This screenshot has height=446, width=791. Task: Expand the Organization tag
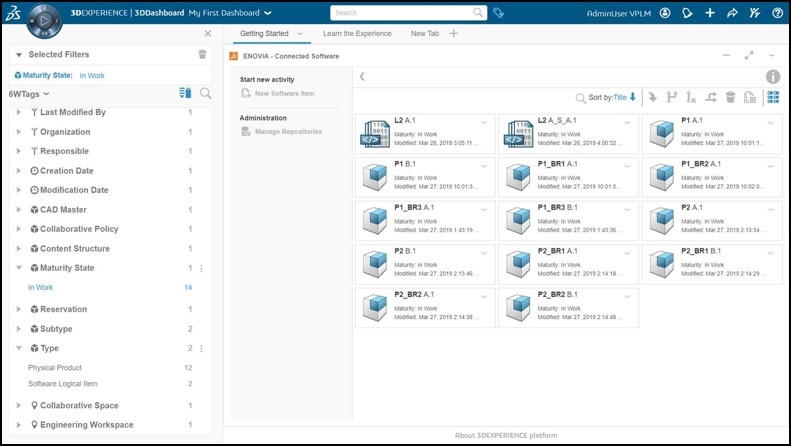click(19, 132)
